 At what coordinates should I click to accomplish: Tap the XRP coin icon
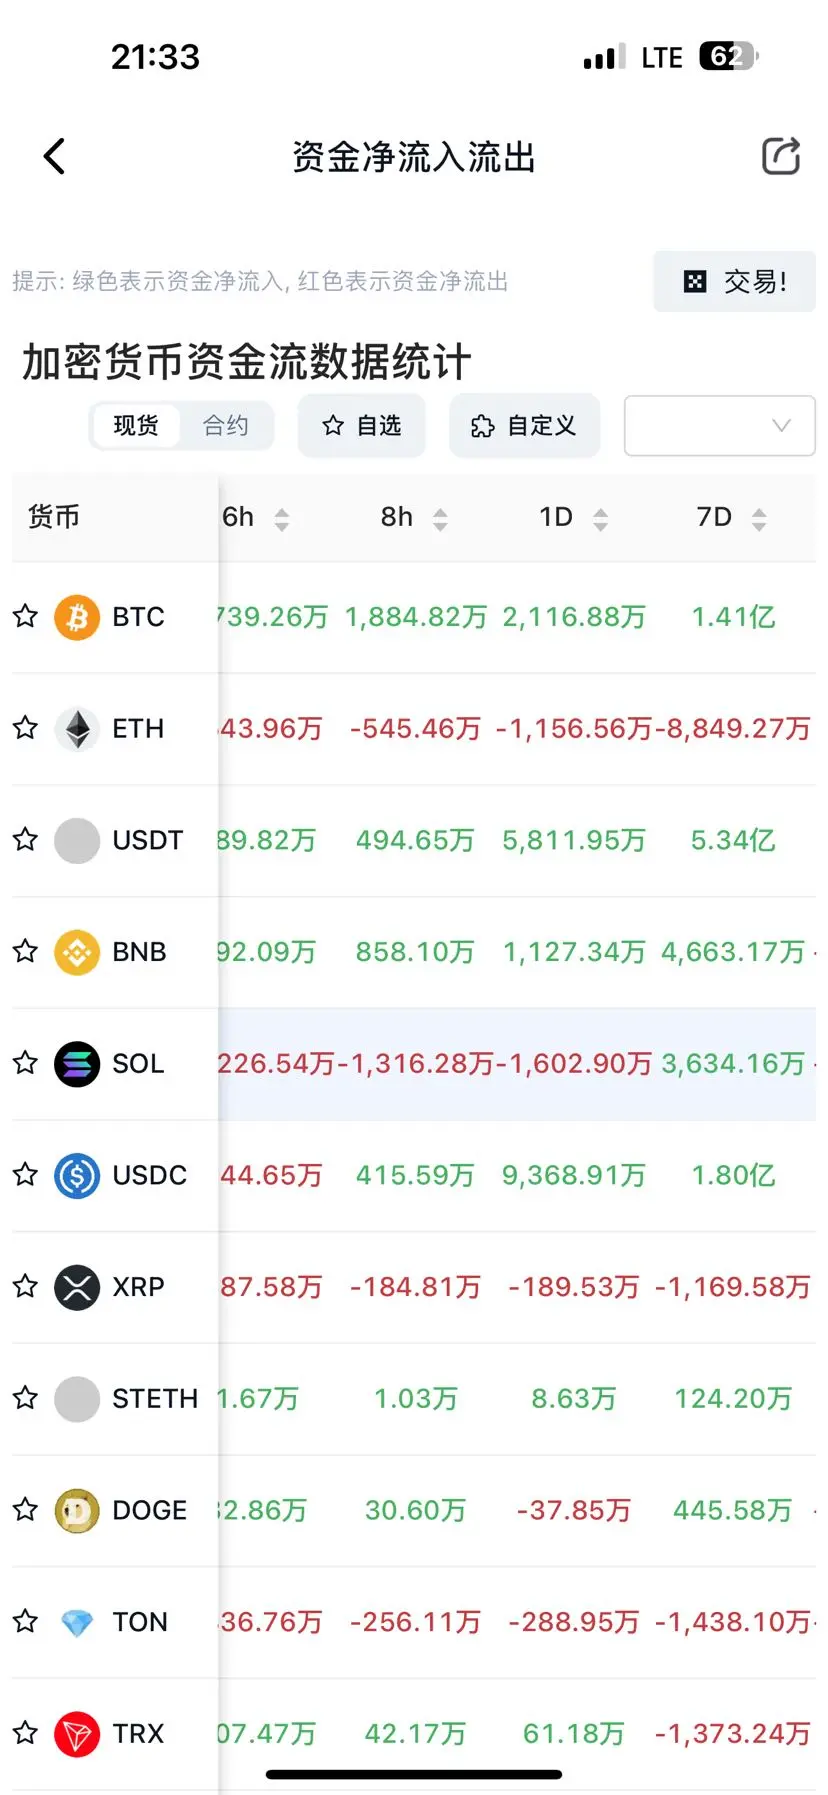tap(77, 1287)
